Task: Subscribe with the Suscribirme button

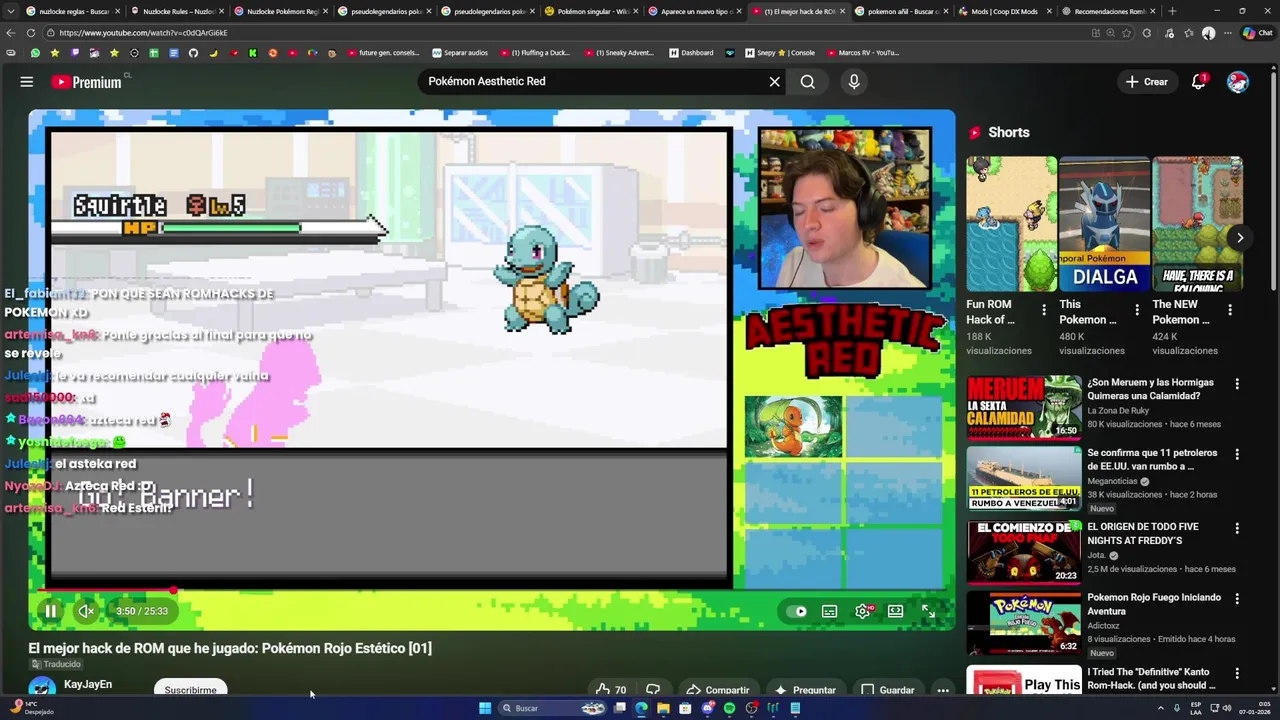Action: tap(190, 690)
